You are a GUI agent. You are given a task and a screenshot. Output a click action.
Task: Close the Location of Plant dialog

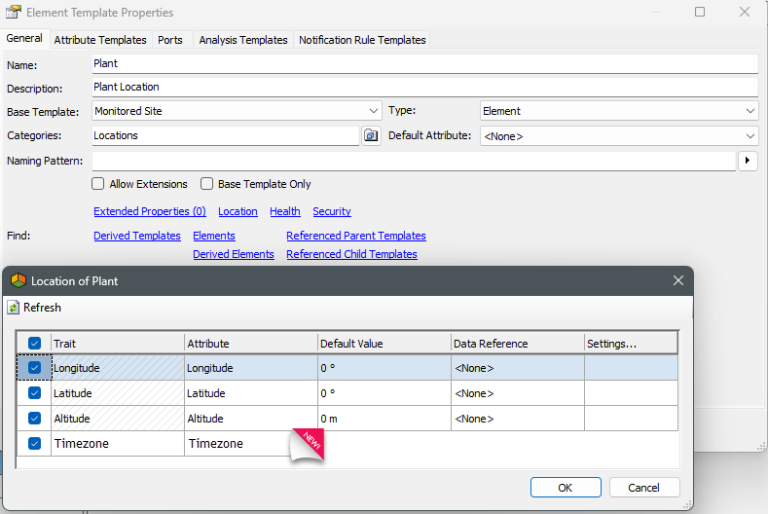[678, 281]
